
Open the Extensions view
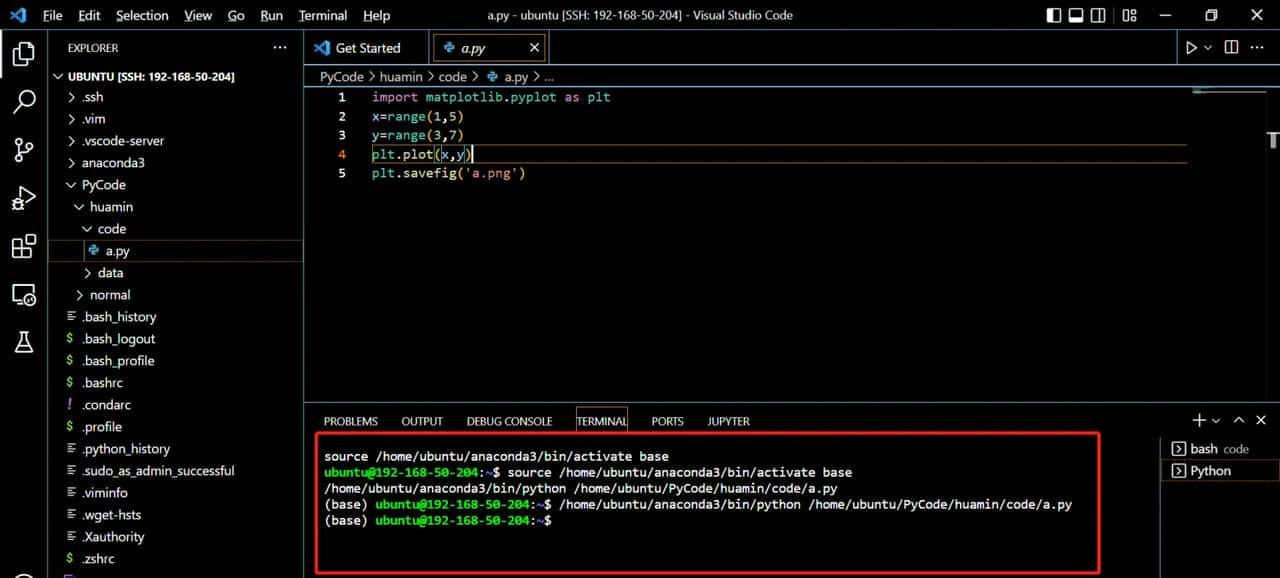point(24,246)
